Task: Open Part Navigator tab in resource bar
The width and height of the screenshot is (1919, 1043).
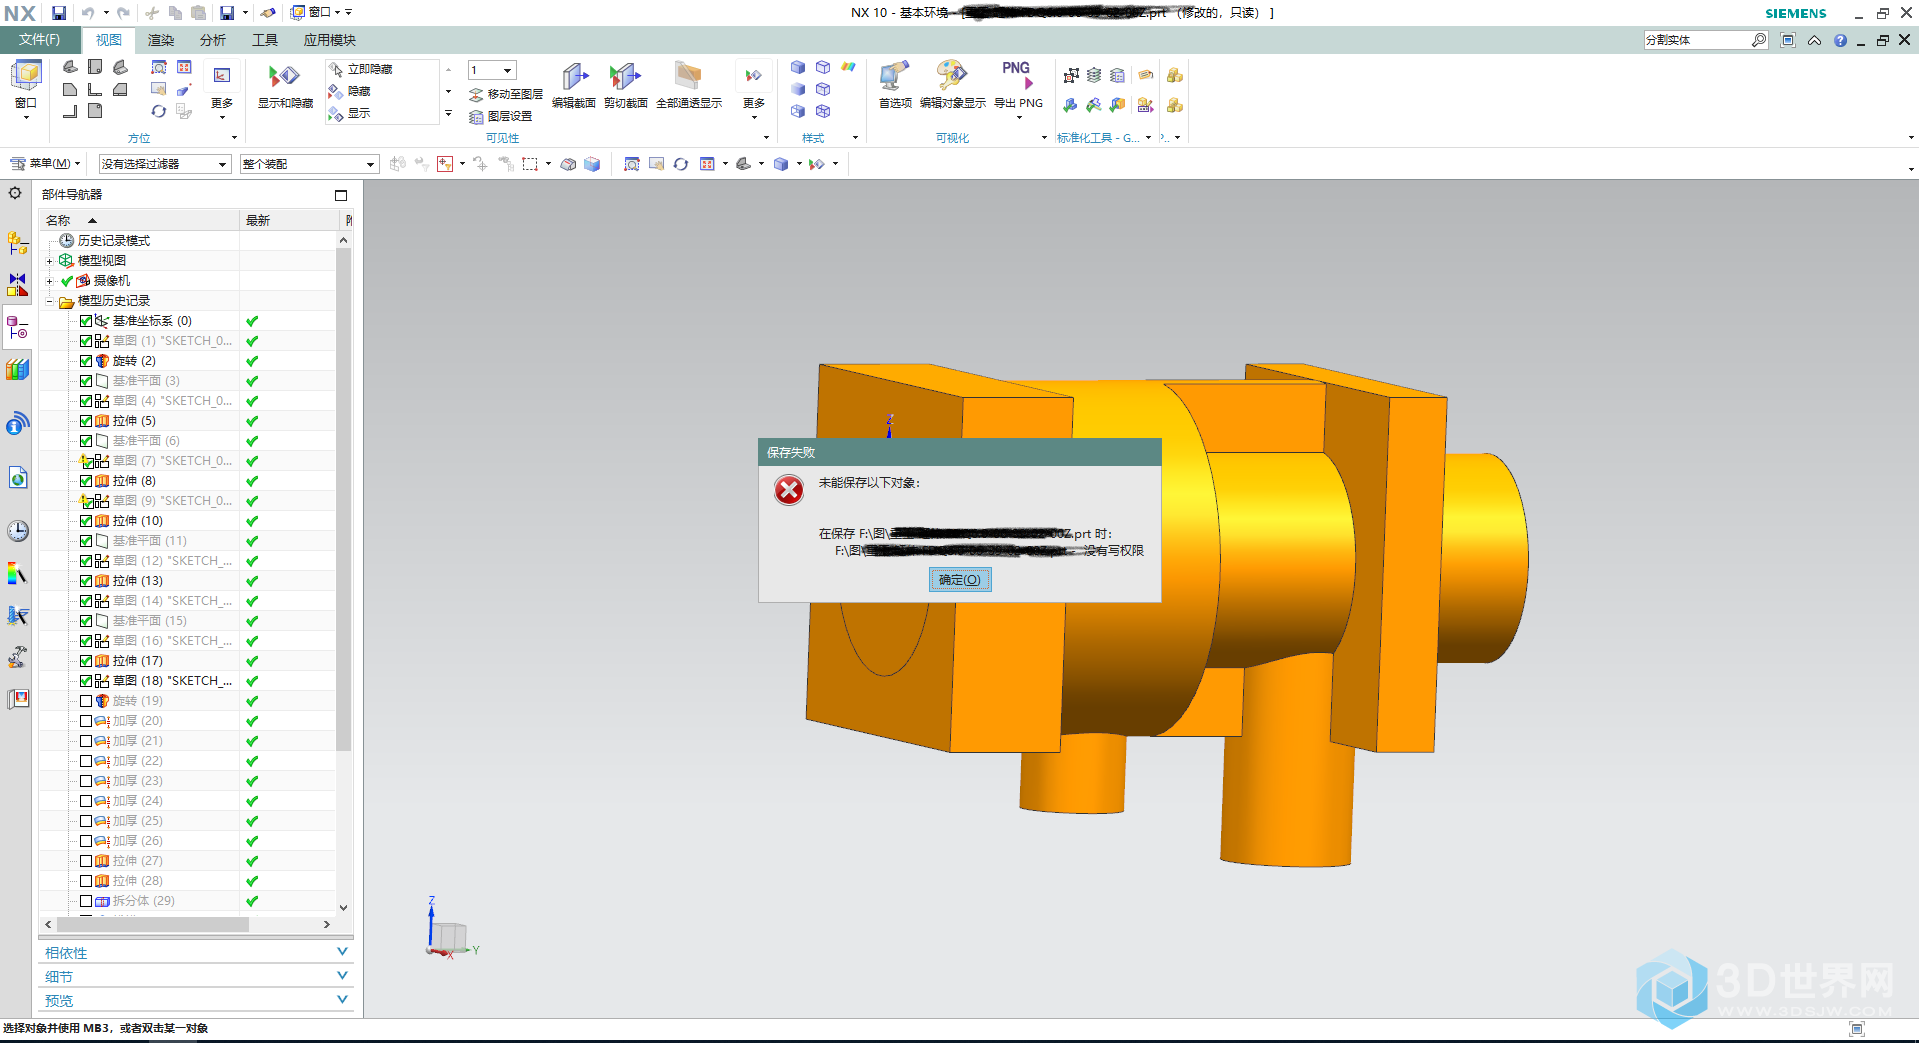Action: coord(18,327)
